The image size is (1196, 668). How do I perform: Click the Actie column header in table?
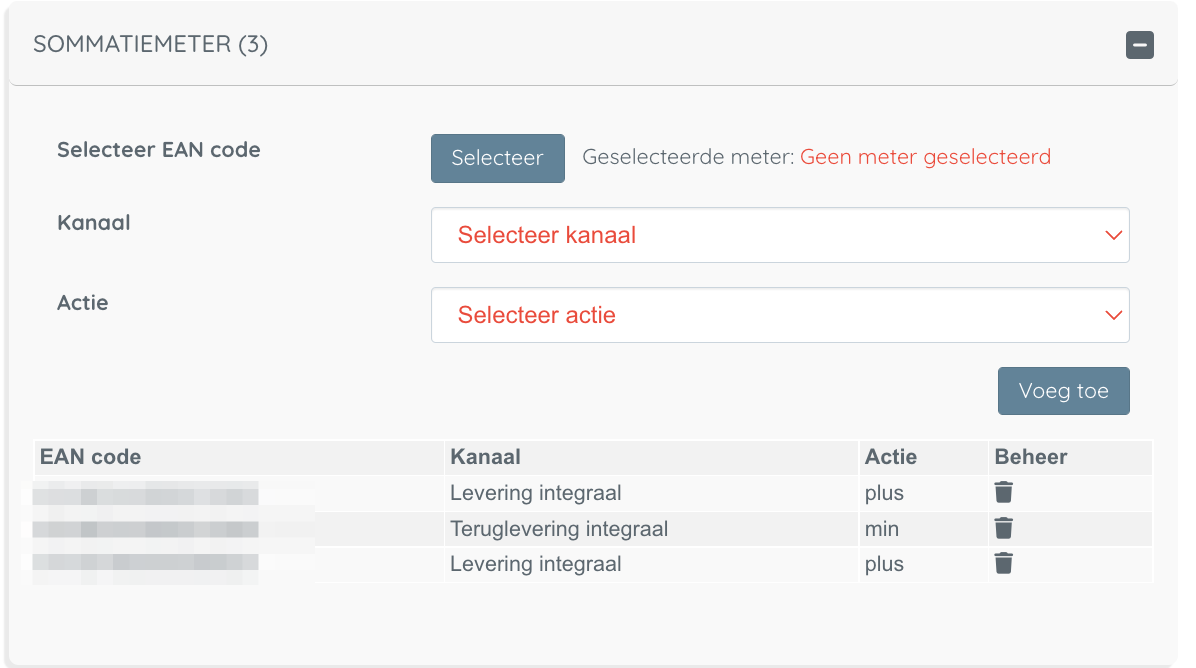890,457
